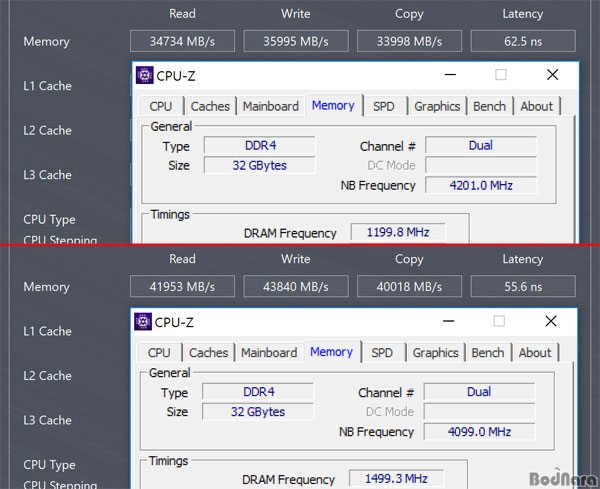Click L1 Cache label in lower benchmark panel
Viewport: 600px width, 489px height.
(x=47, y=331)
